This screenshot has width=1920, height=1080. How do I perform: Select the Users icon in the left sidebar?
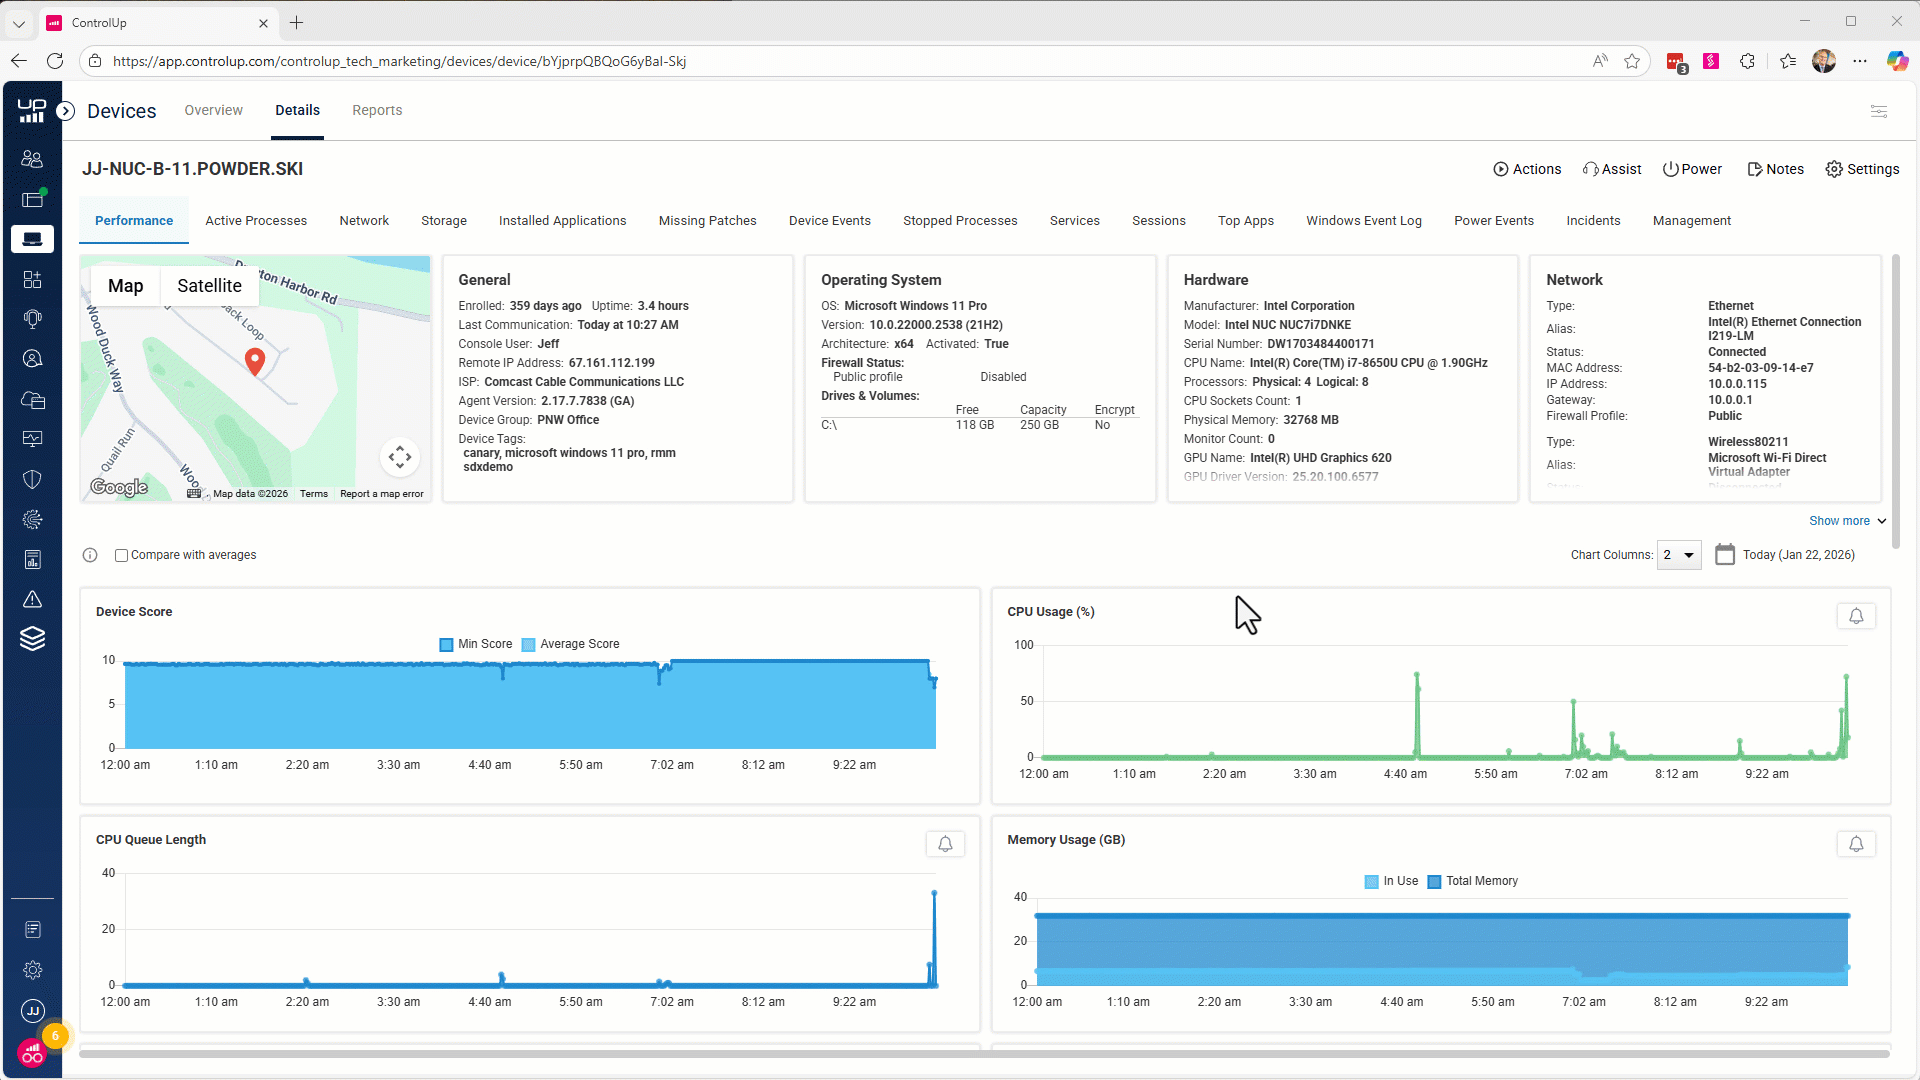click(x=32, y=158)
